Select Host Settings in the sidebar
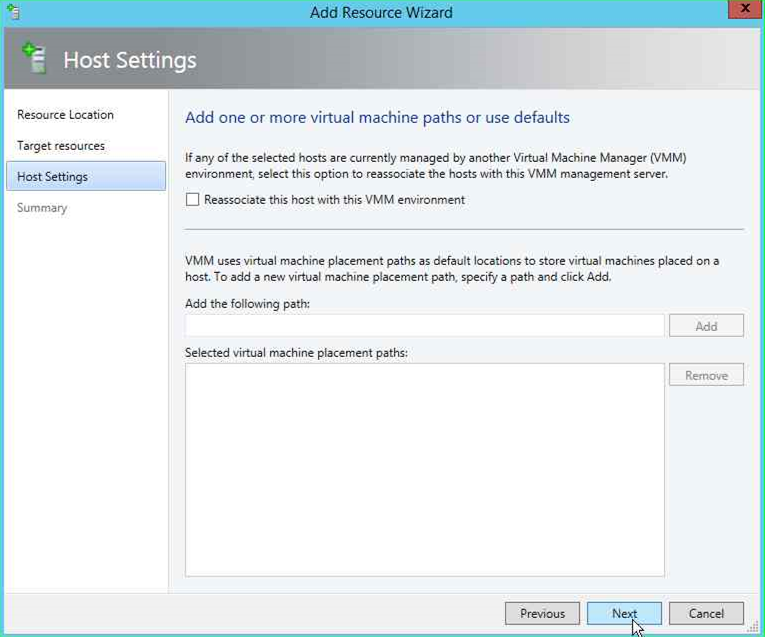Screen dimensions: 765x637 pos(53,177)
